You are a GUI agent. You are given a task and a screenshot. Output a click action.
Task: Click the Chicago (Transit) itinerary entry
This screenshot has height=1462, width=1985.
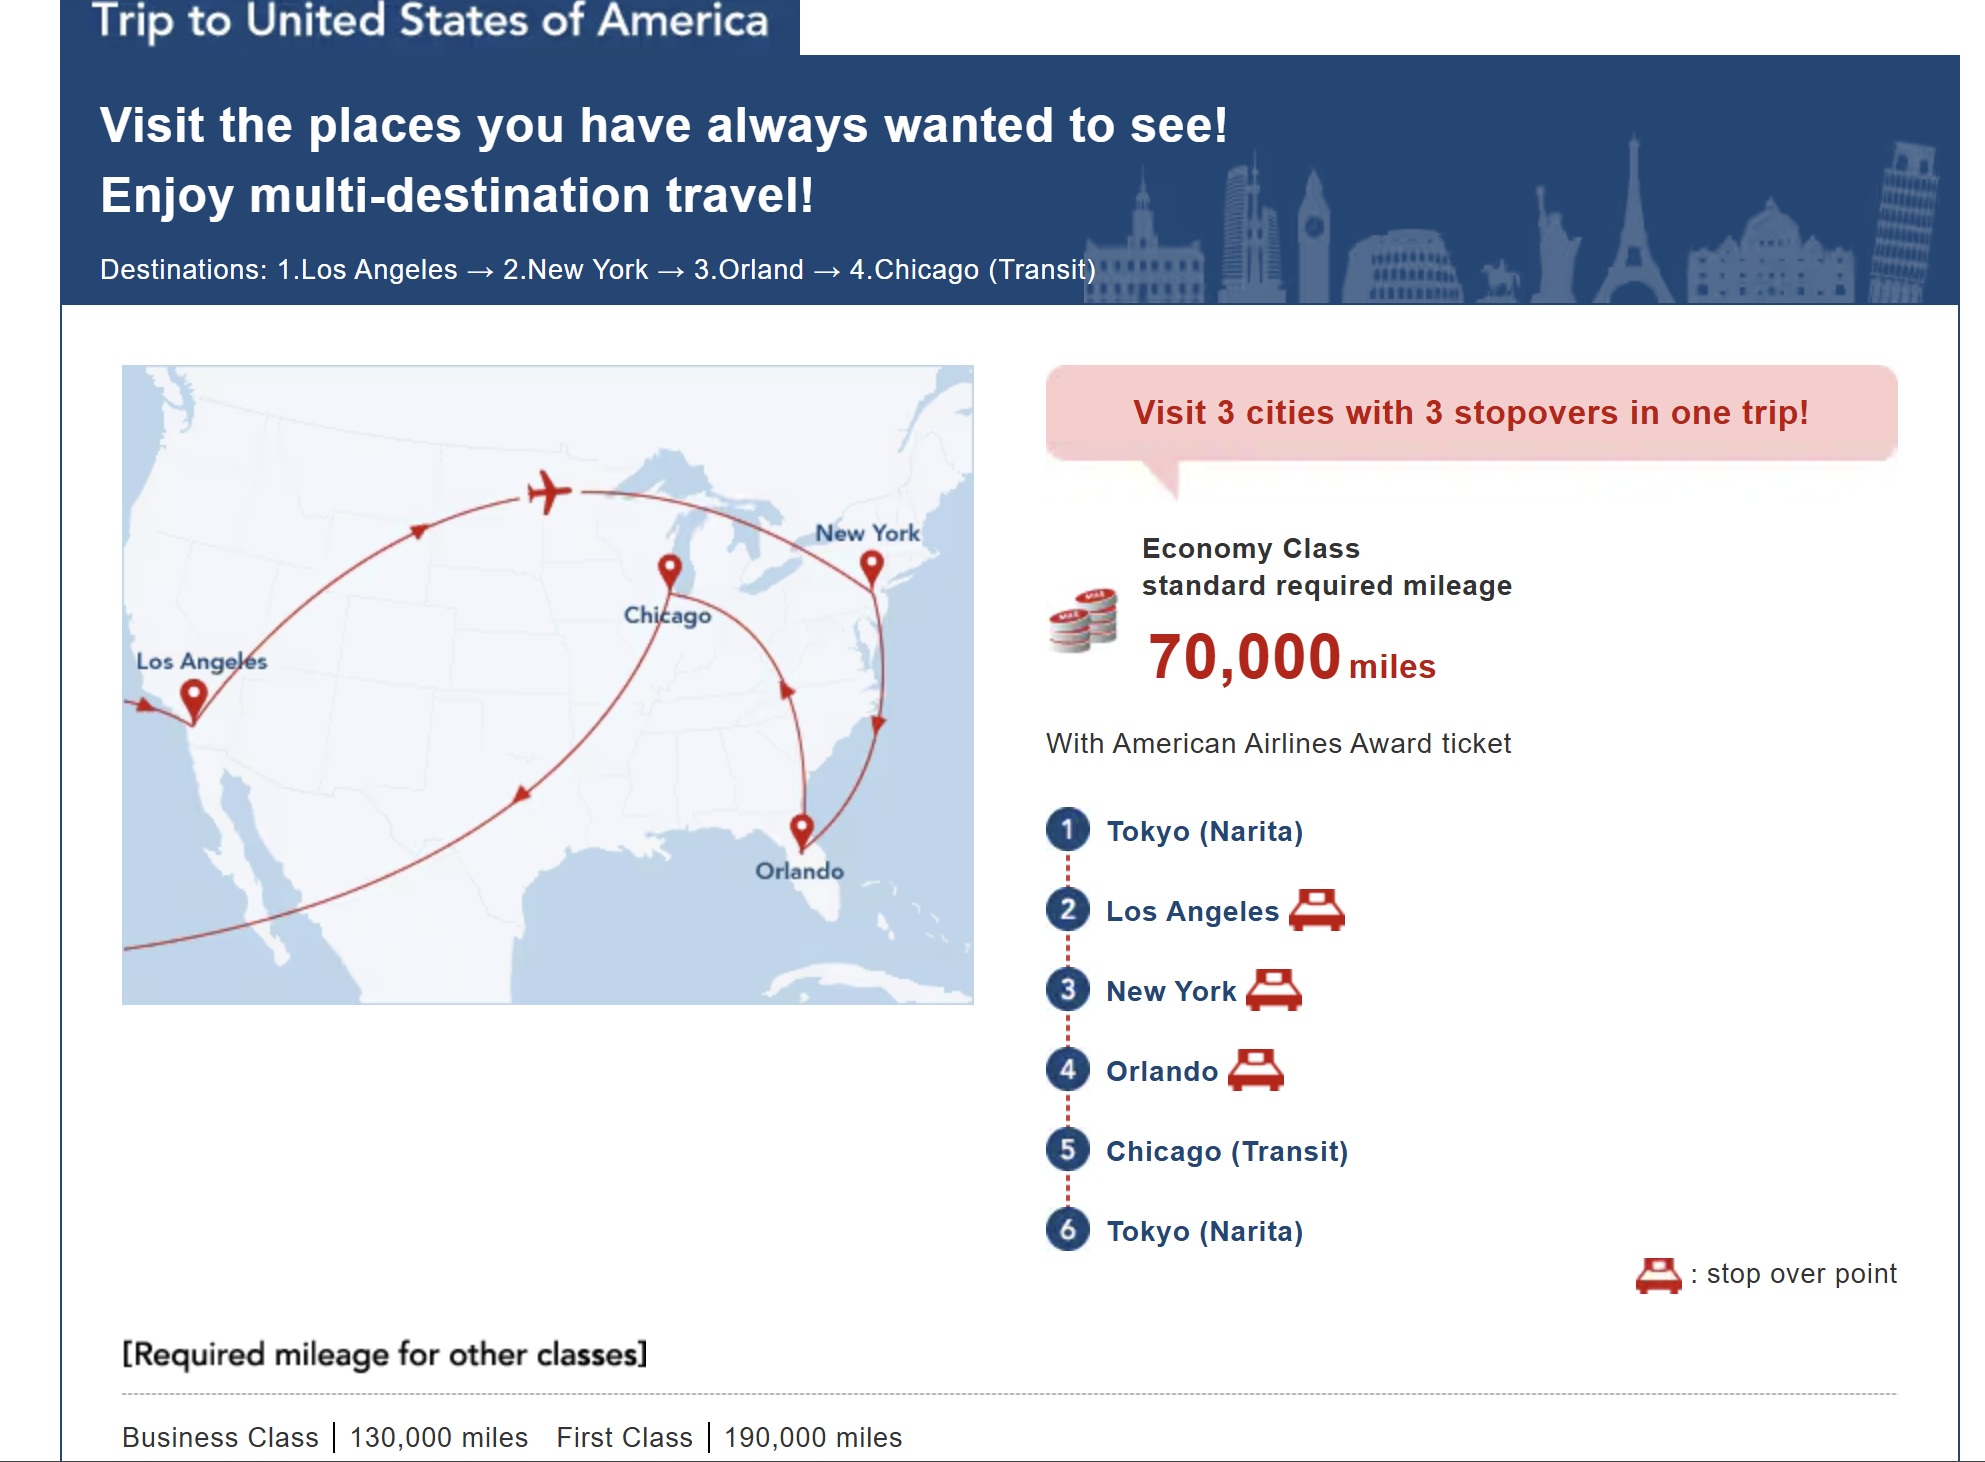pyautogui.click(x=1227, y=1151)
